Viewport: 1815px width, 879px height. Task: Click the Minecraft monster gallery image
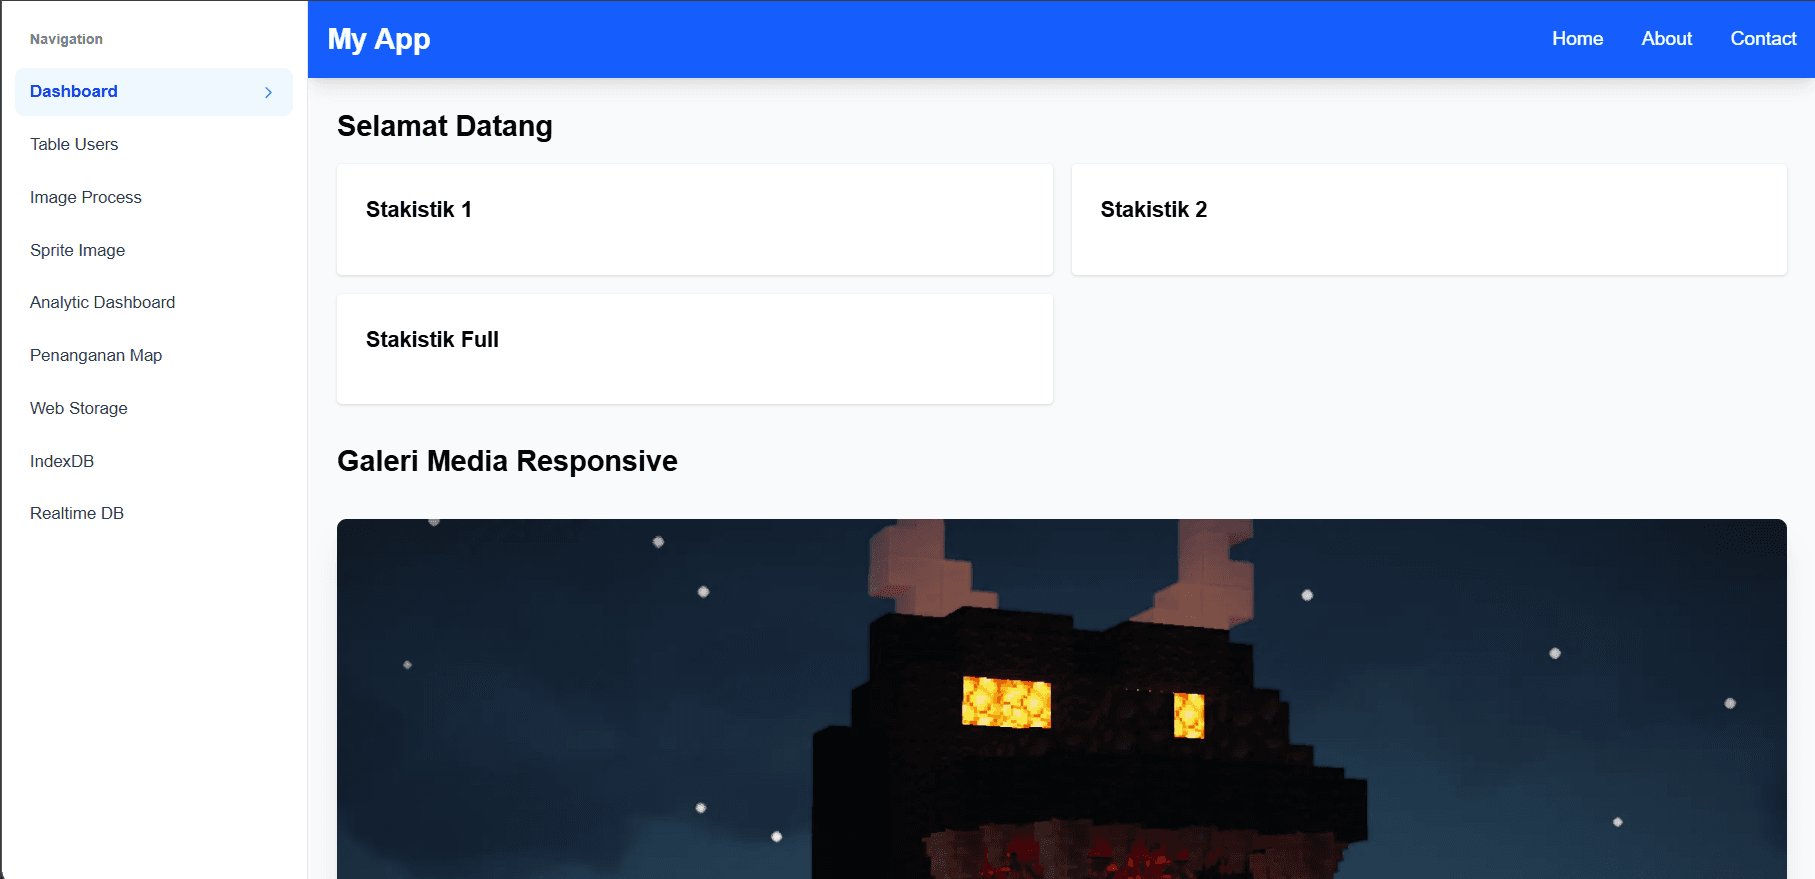[x=1062, y=699]
